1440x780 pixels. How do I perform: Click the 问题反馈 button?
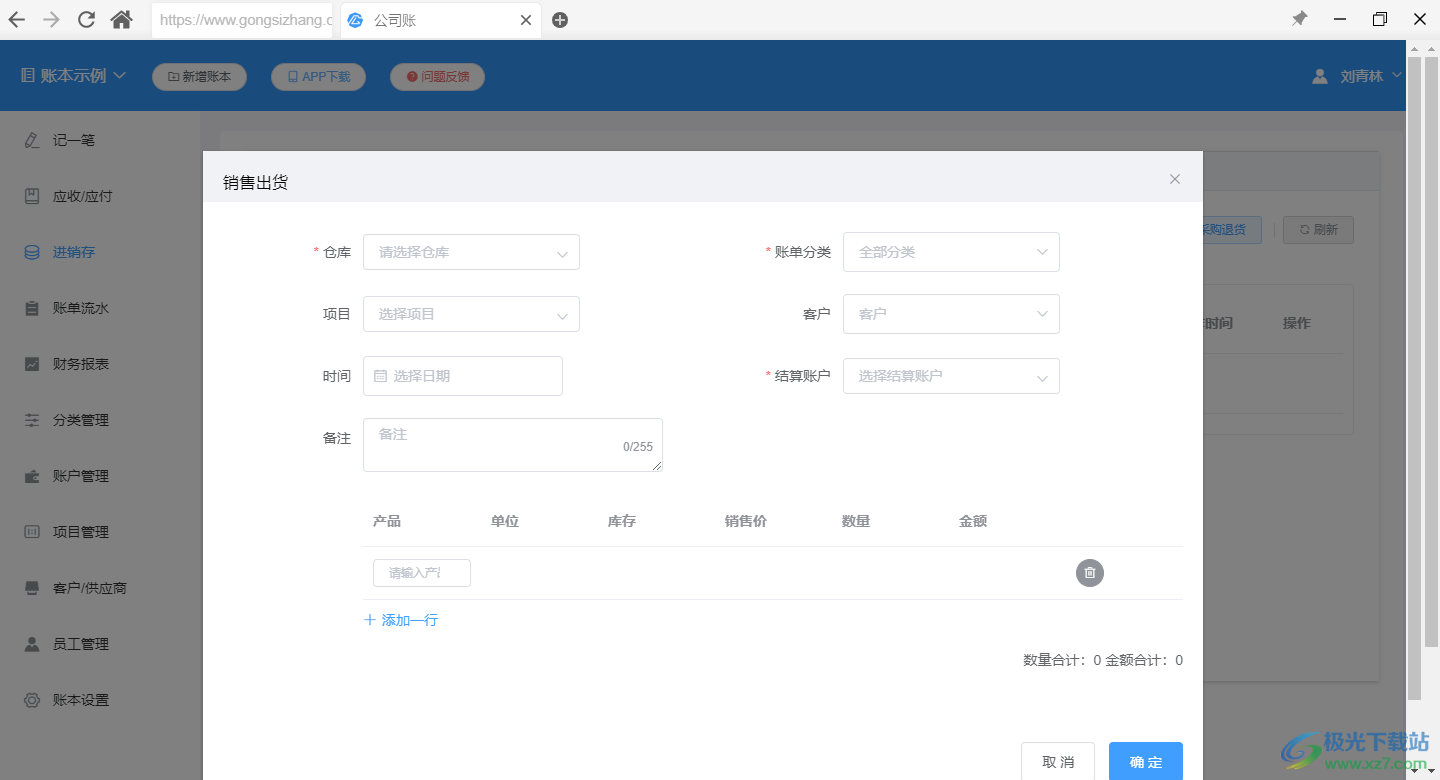[x=437, y=76]
